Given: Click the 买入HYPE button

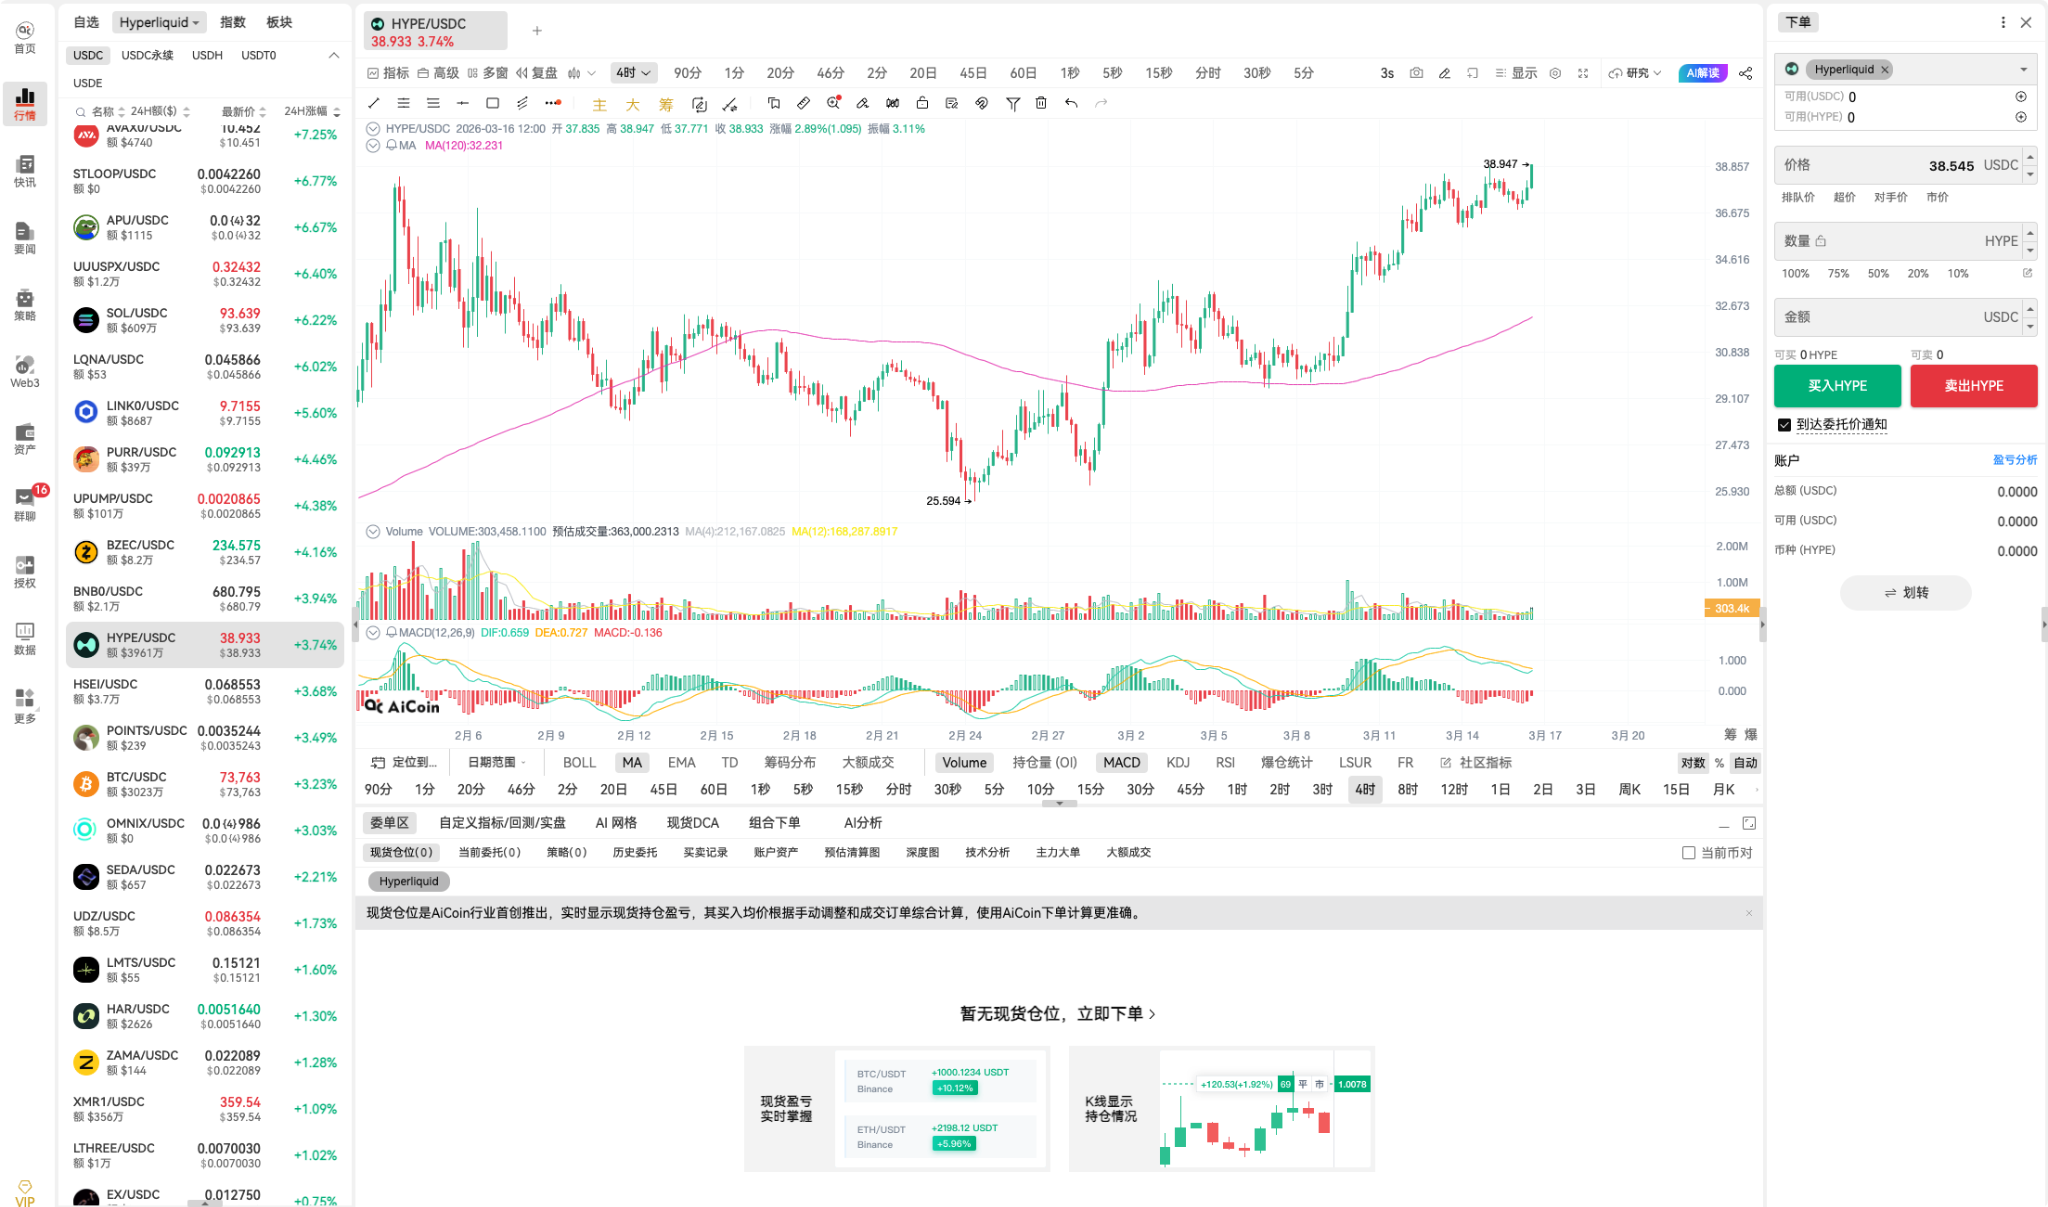Looking at the screenshot, I should pos(1837,386).
